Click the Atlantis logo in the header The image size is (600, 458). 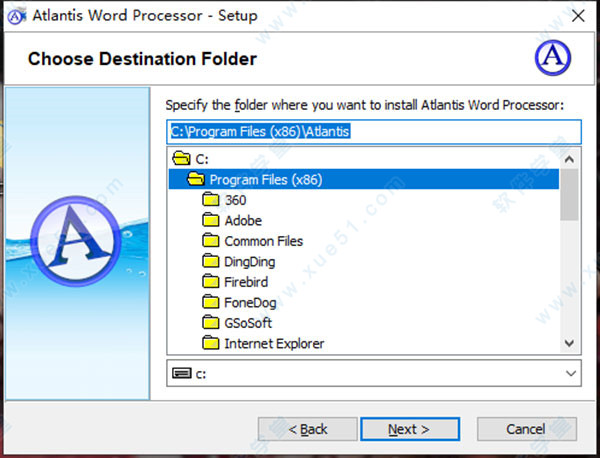(553, 58)
